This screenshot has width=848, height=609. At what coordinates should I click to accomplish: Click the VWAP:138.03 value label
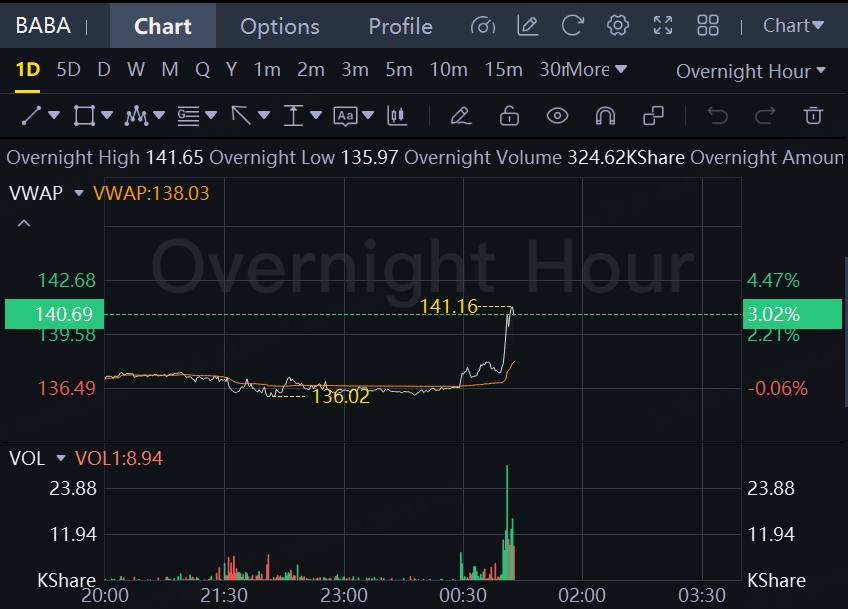coord(151,193)
